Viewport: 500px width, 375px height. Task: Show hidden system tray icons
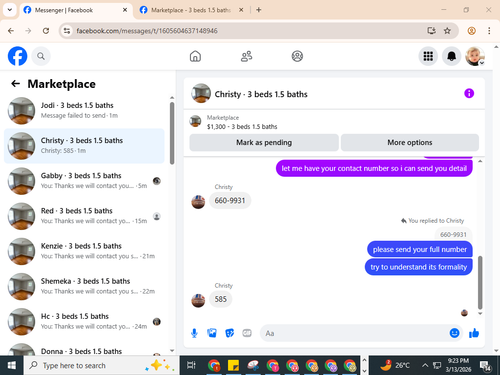tap(425, 365)
